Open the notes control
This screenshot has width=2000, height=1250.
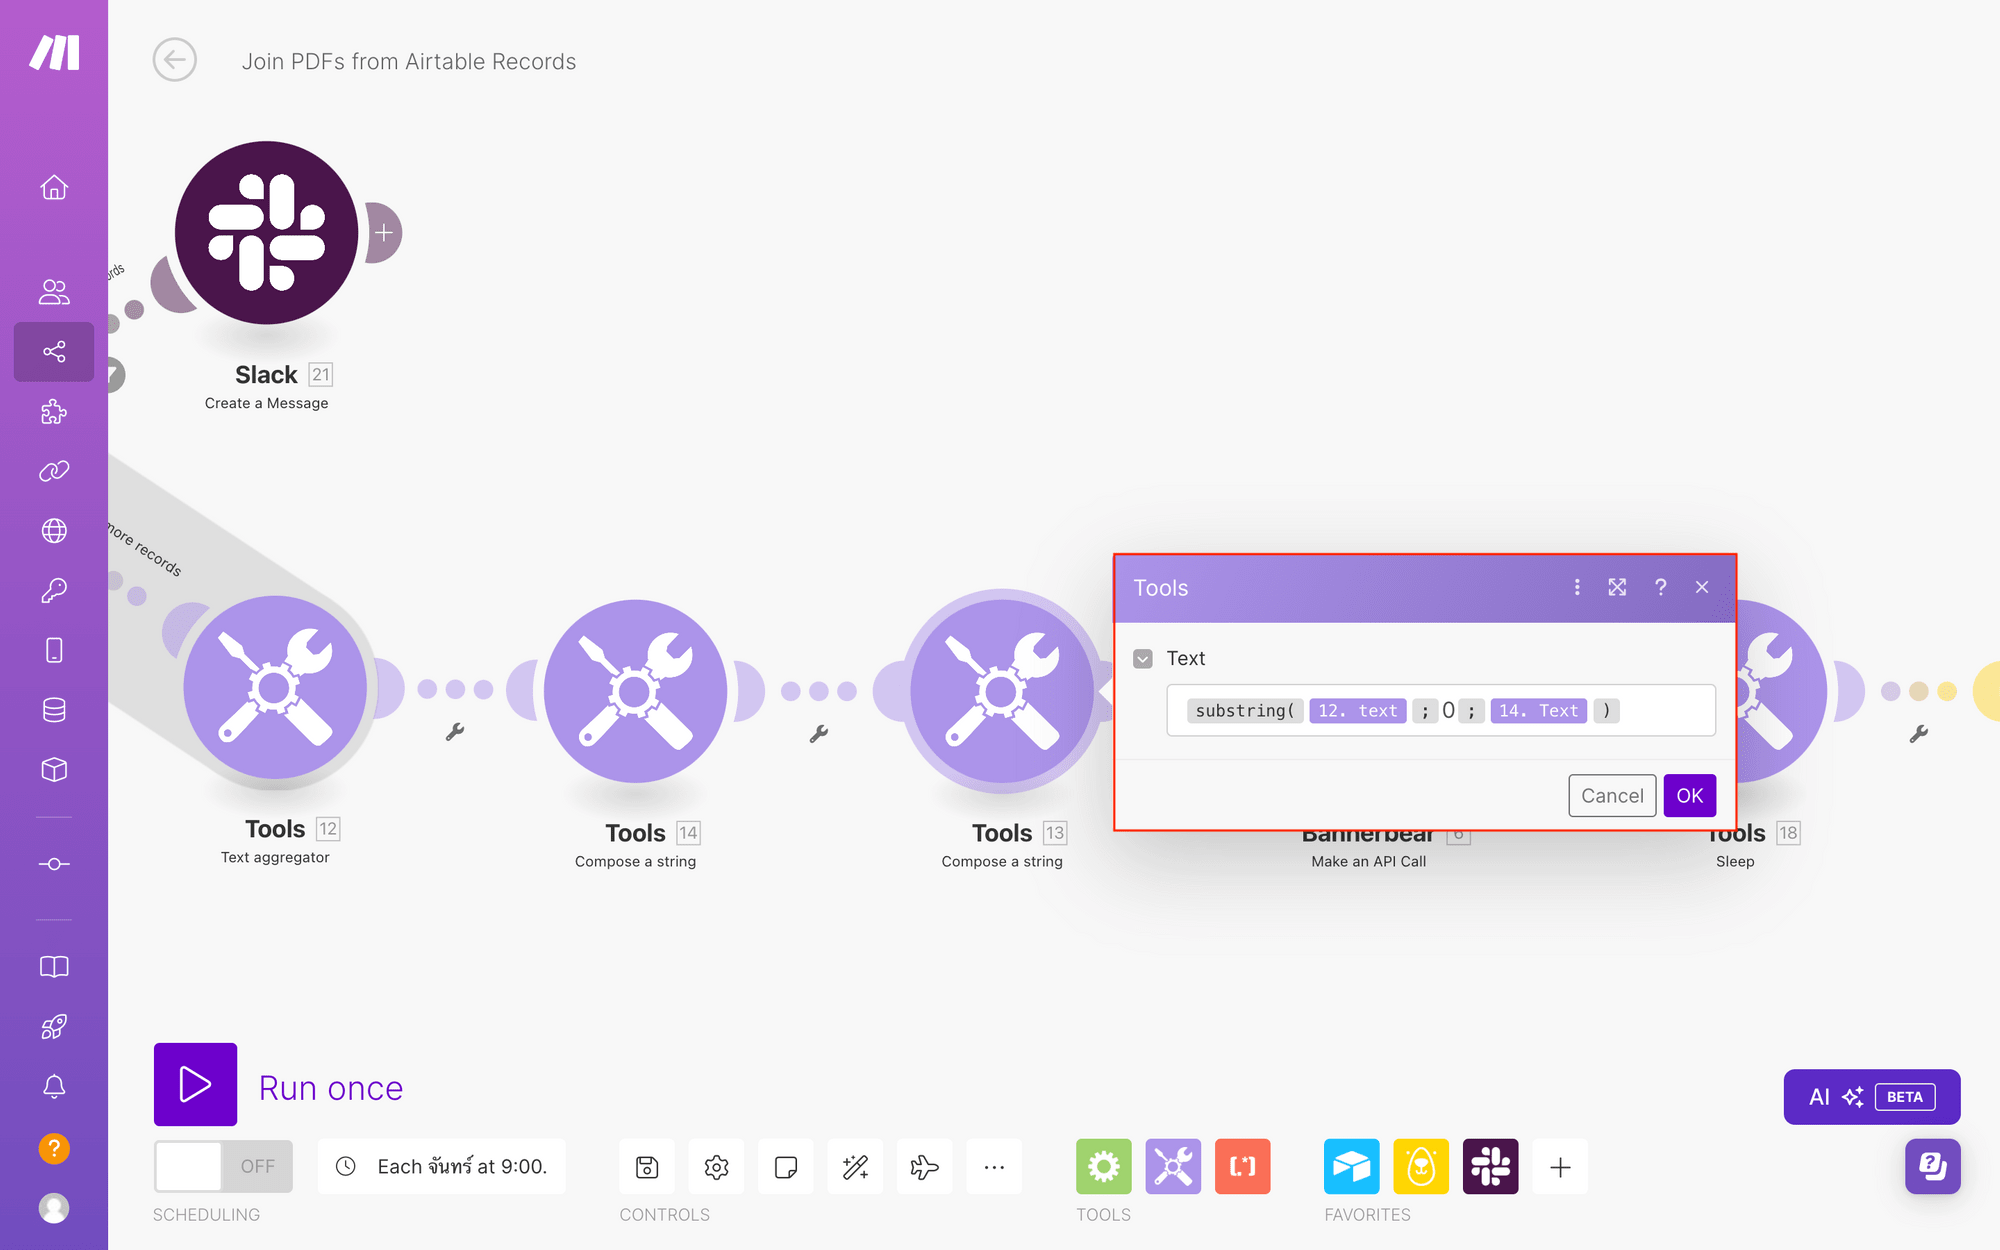coord(786,1167)
